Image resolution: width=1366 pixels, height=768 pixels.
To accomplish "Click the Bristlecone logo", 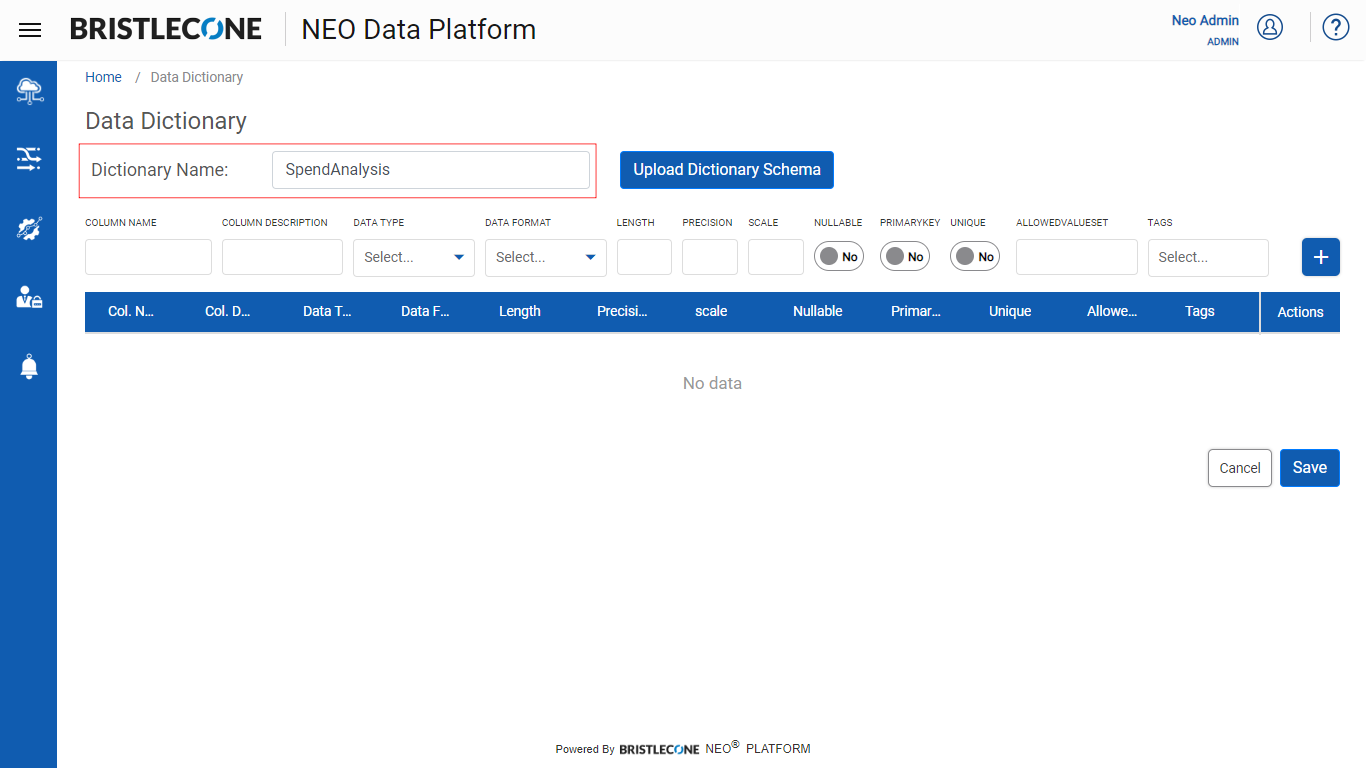I will [x=166, y=29].
